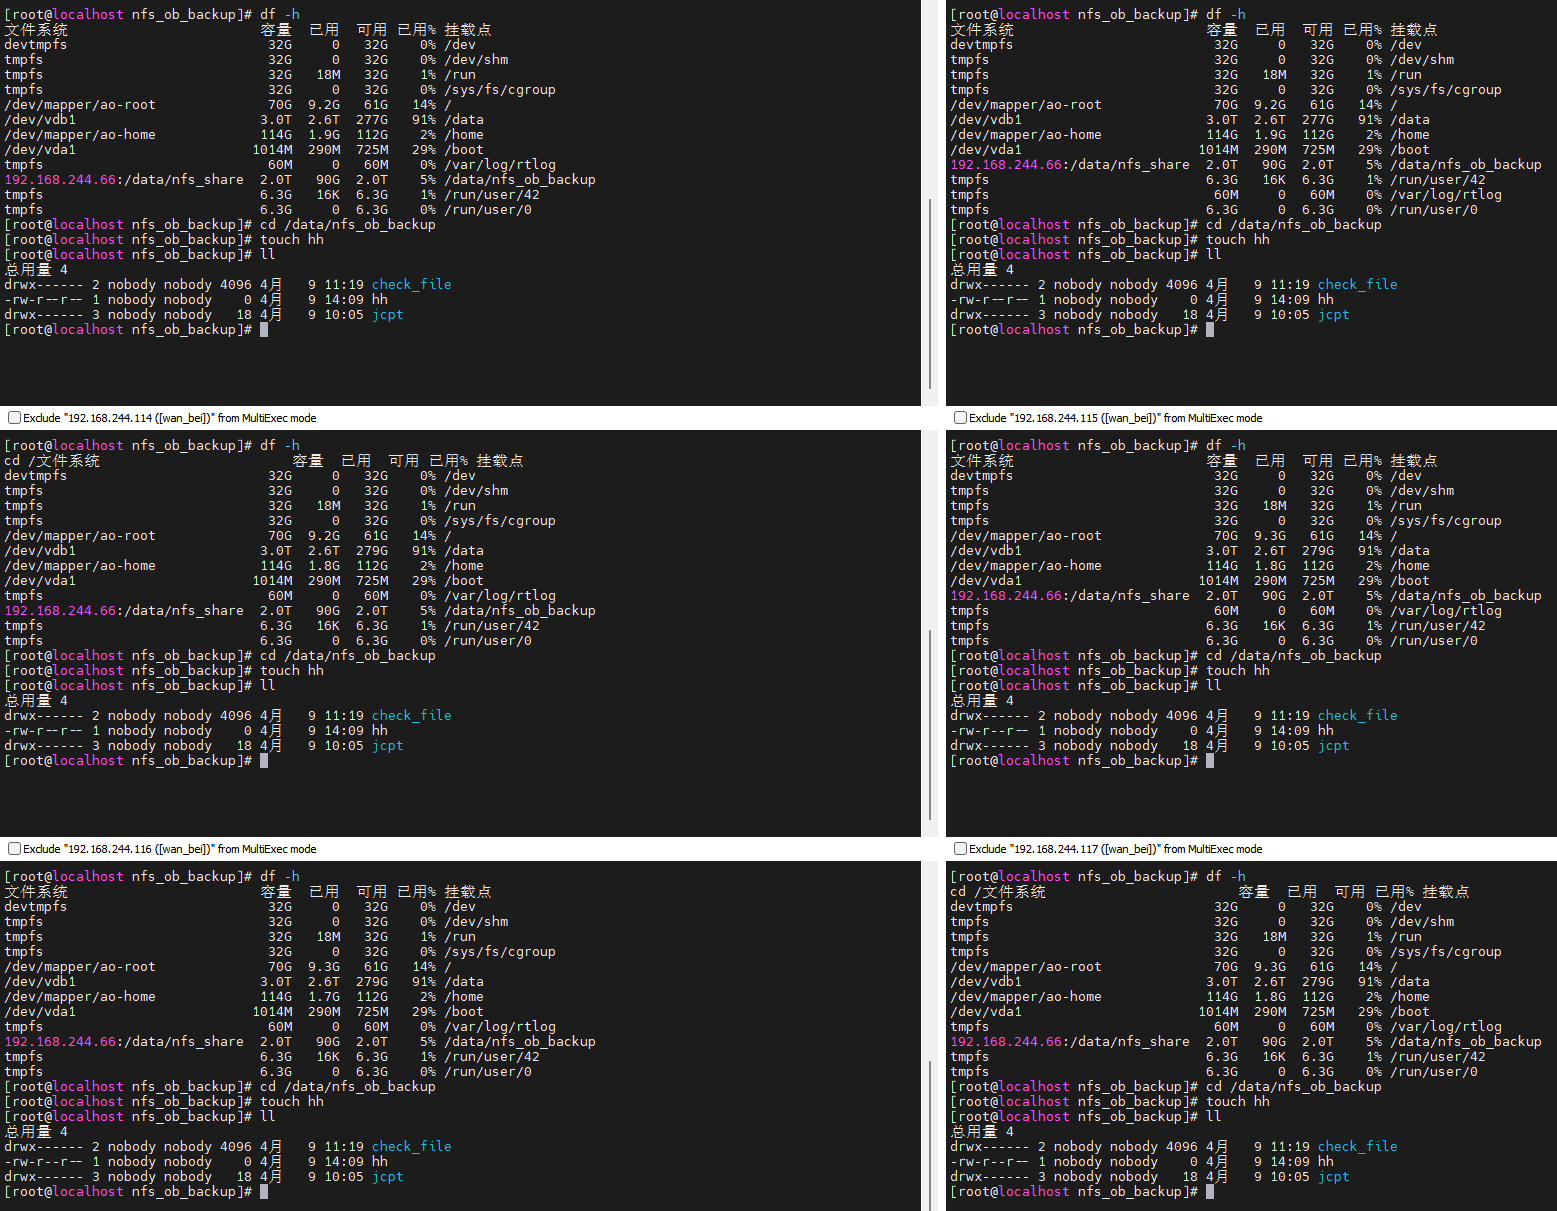Enable exclusion of 192.168.244.116 from MultiExec
Screen dimensions: 1557x1211
point(14,849)
